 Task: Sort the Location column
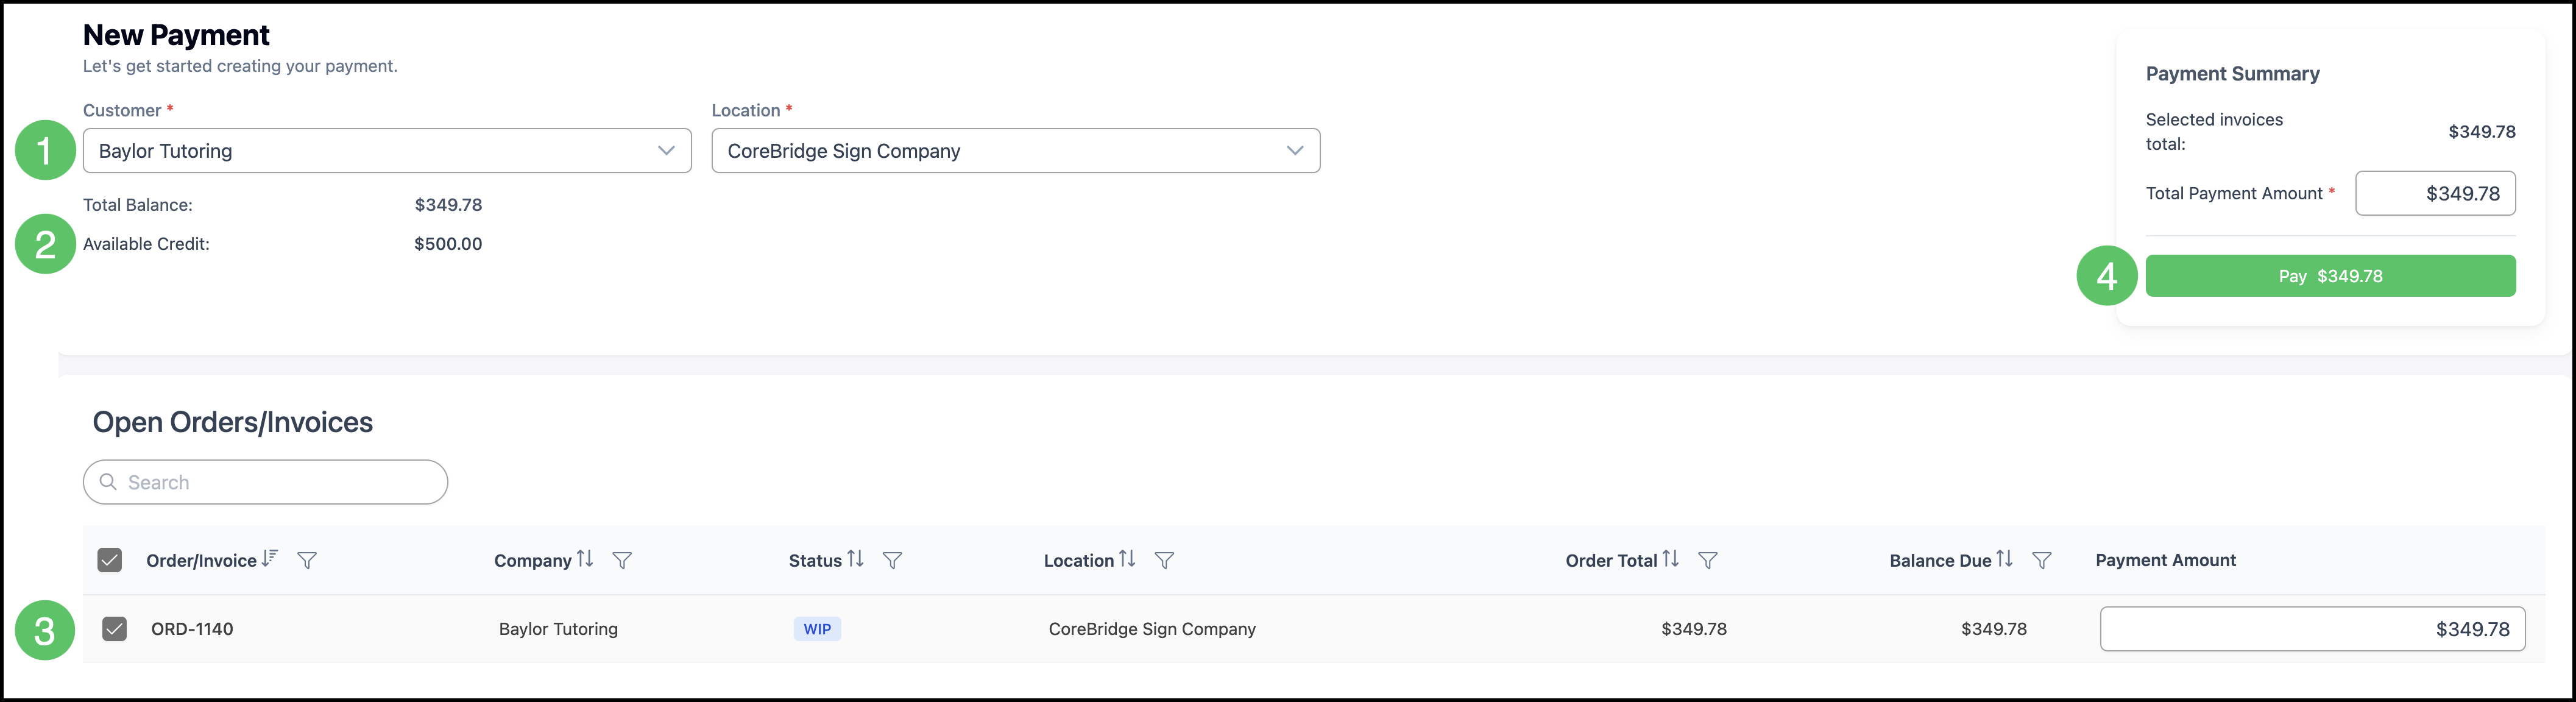tap(1127, 559)
